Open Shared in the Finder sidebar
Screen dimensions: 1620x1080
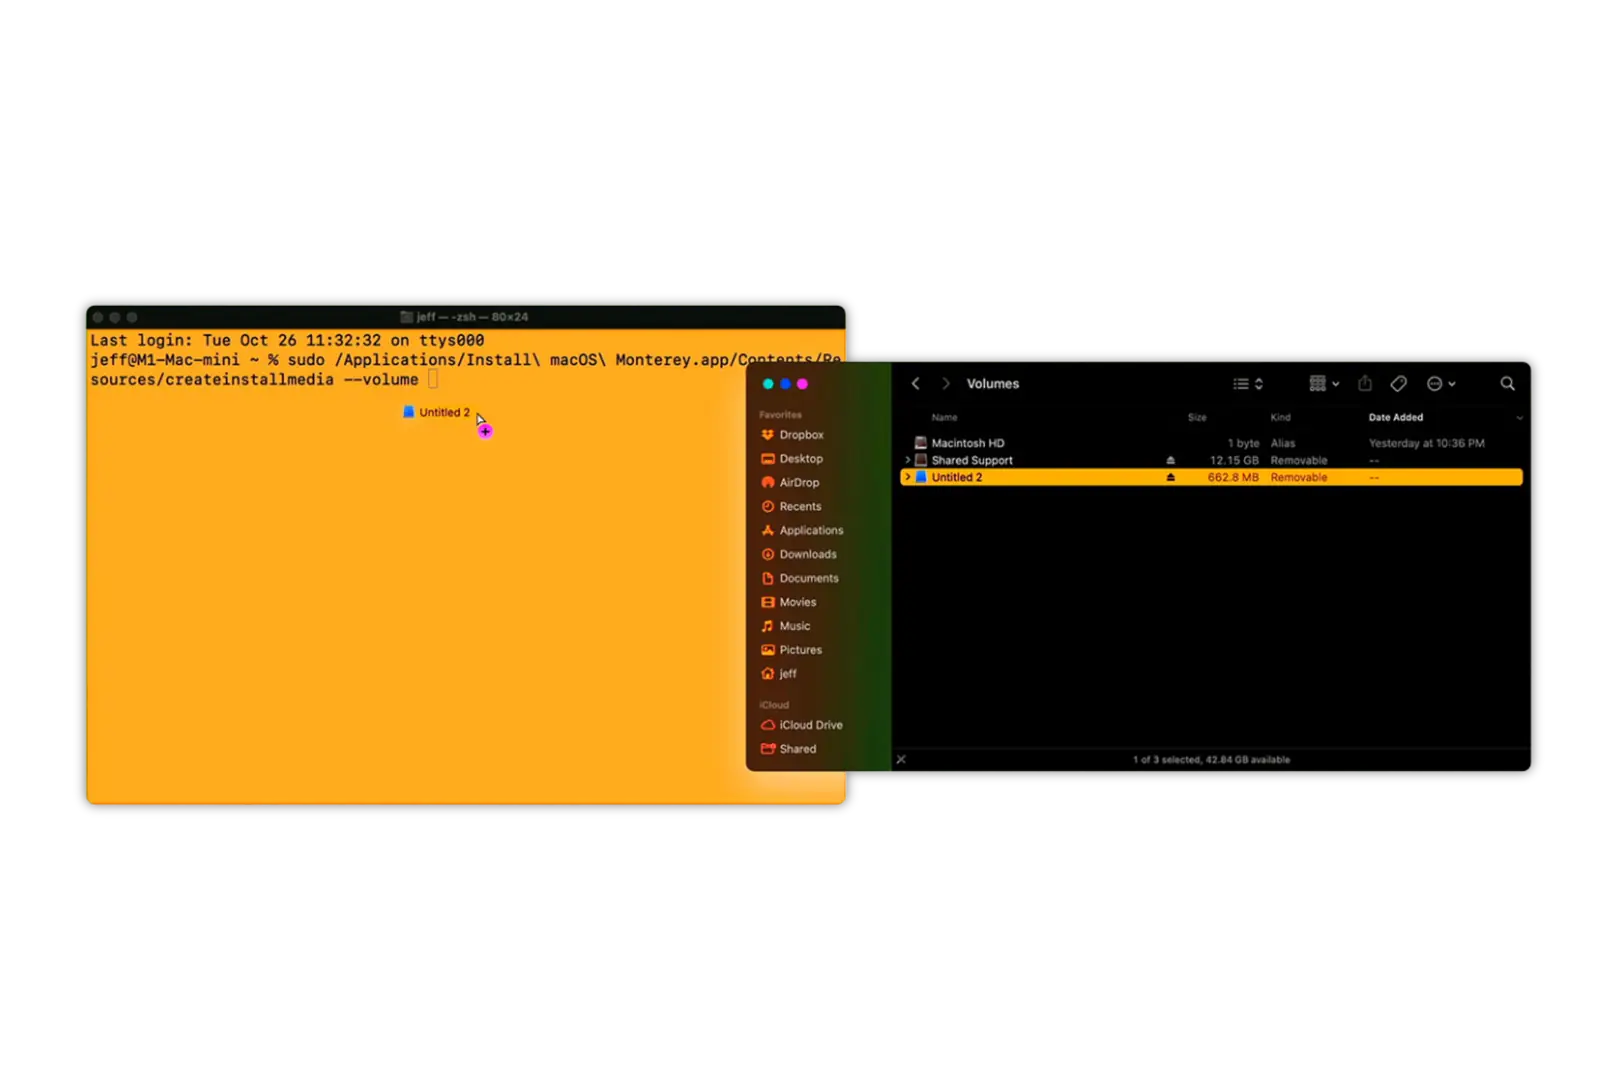coord(788,750)
